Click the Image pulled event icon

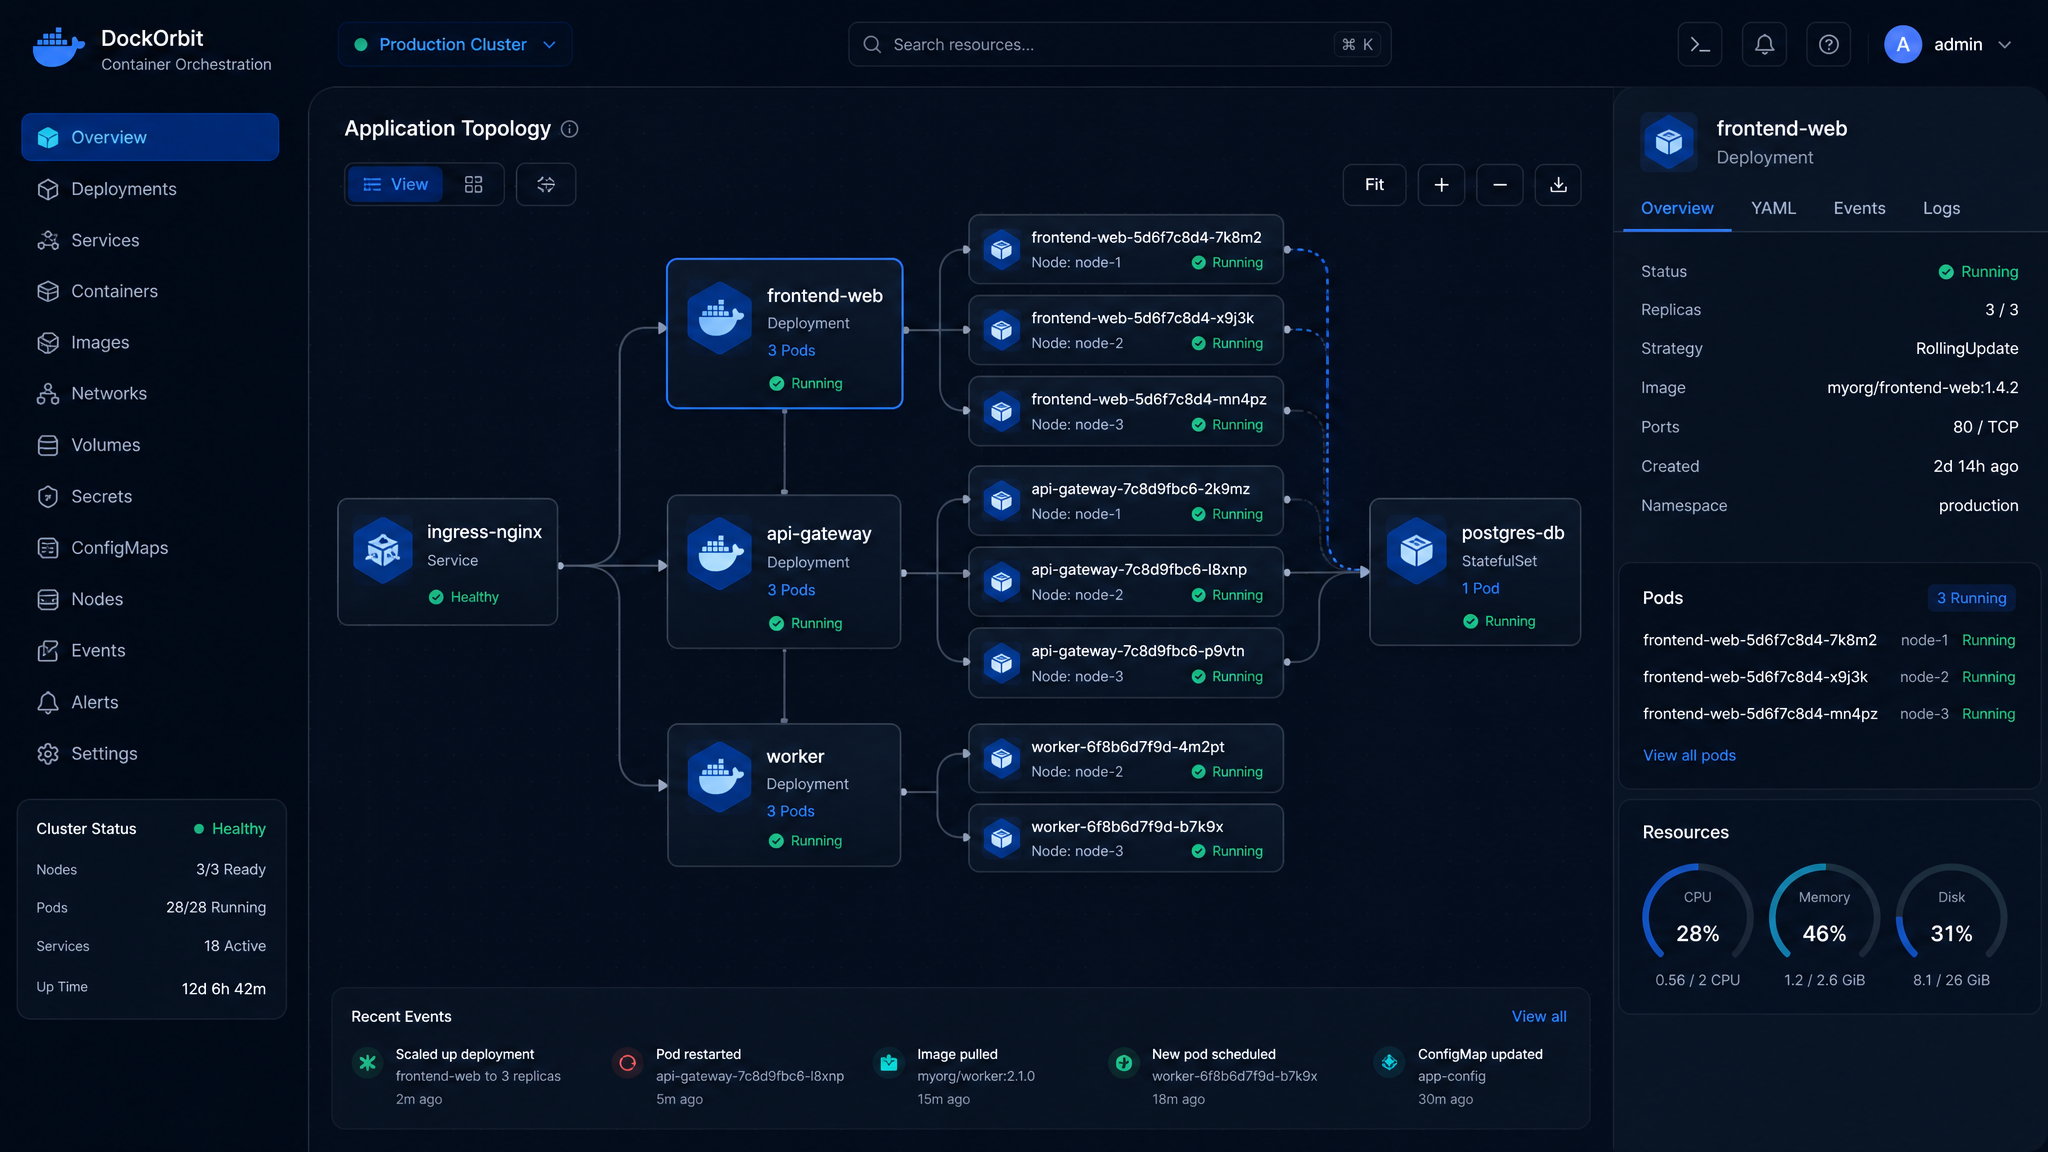tap(889, 1063)
